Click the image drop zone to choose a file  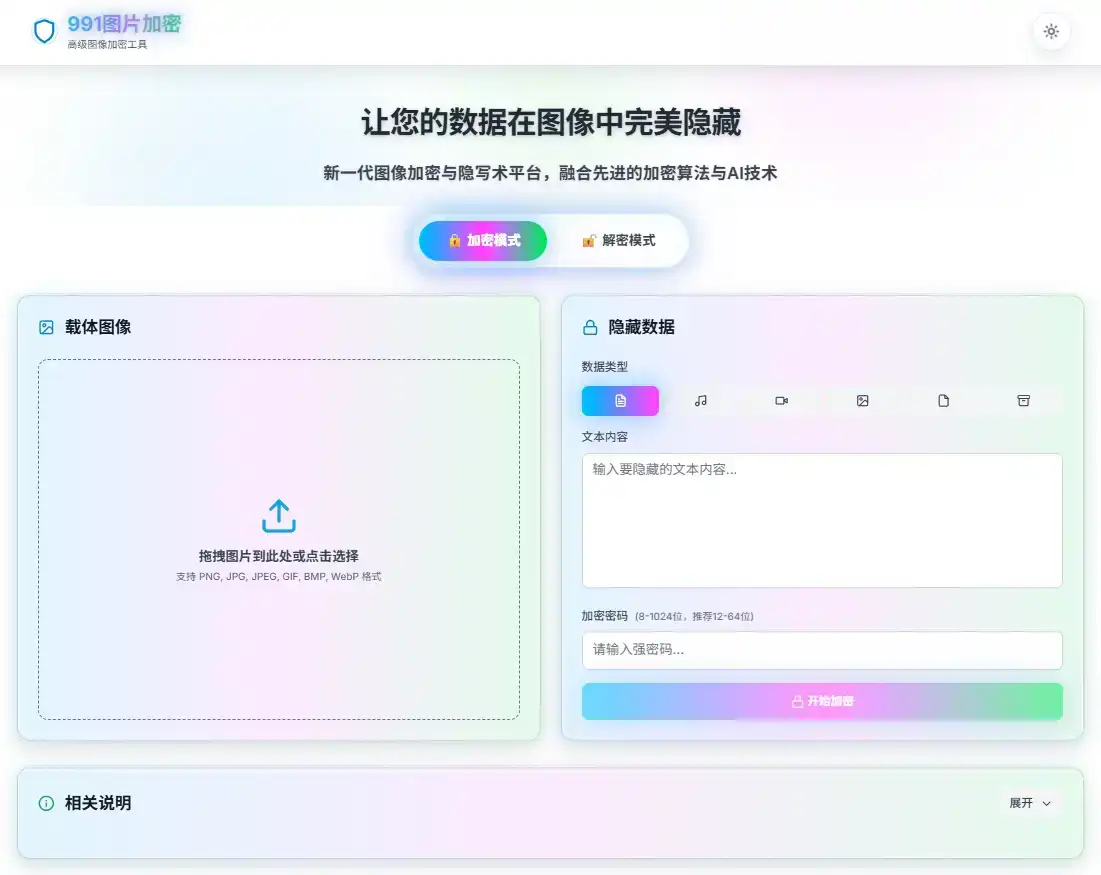click(278, 538)
